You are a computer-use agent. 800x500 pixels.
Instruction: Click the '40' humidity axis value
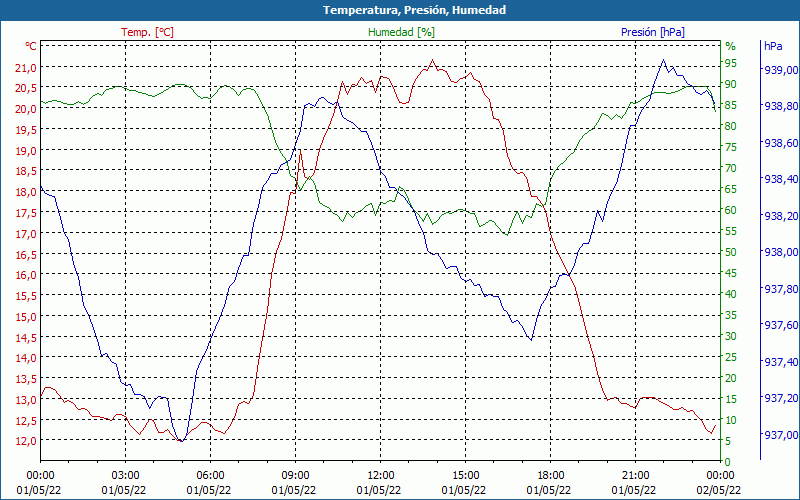731,294
